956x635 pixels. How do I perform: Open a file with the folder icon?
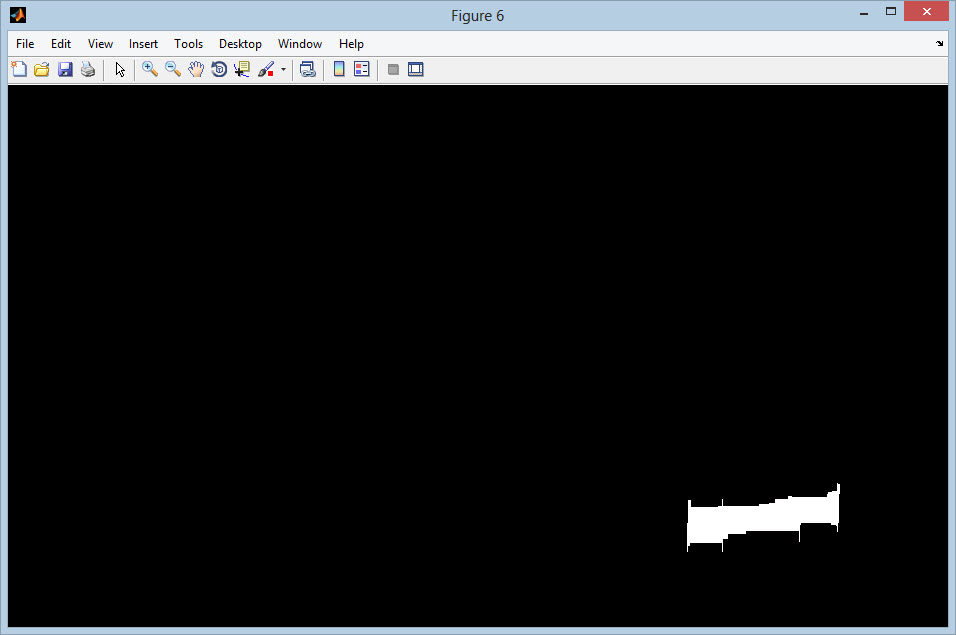41,69
